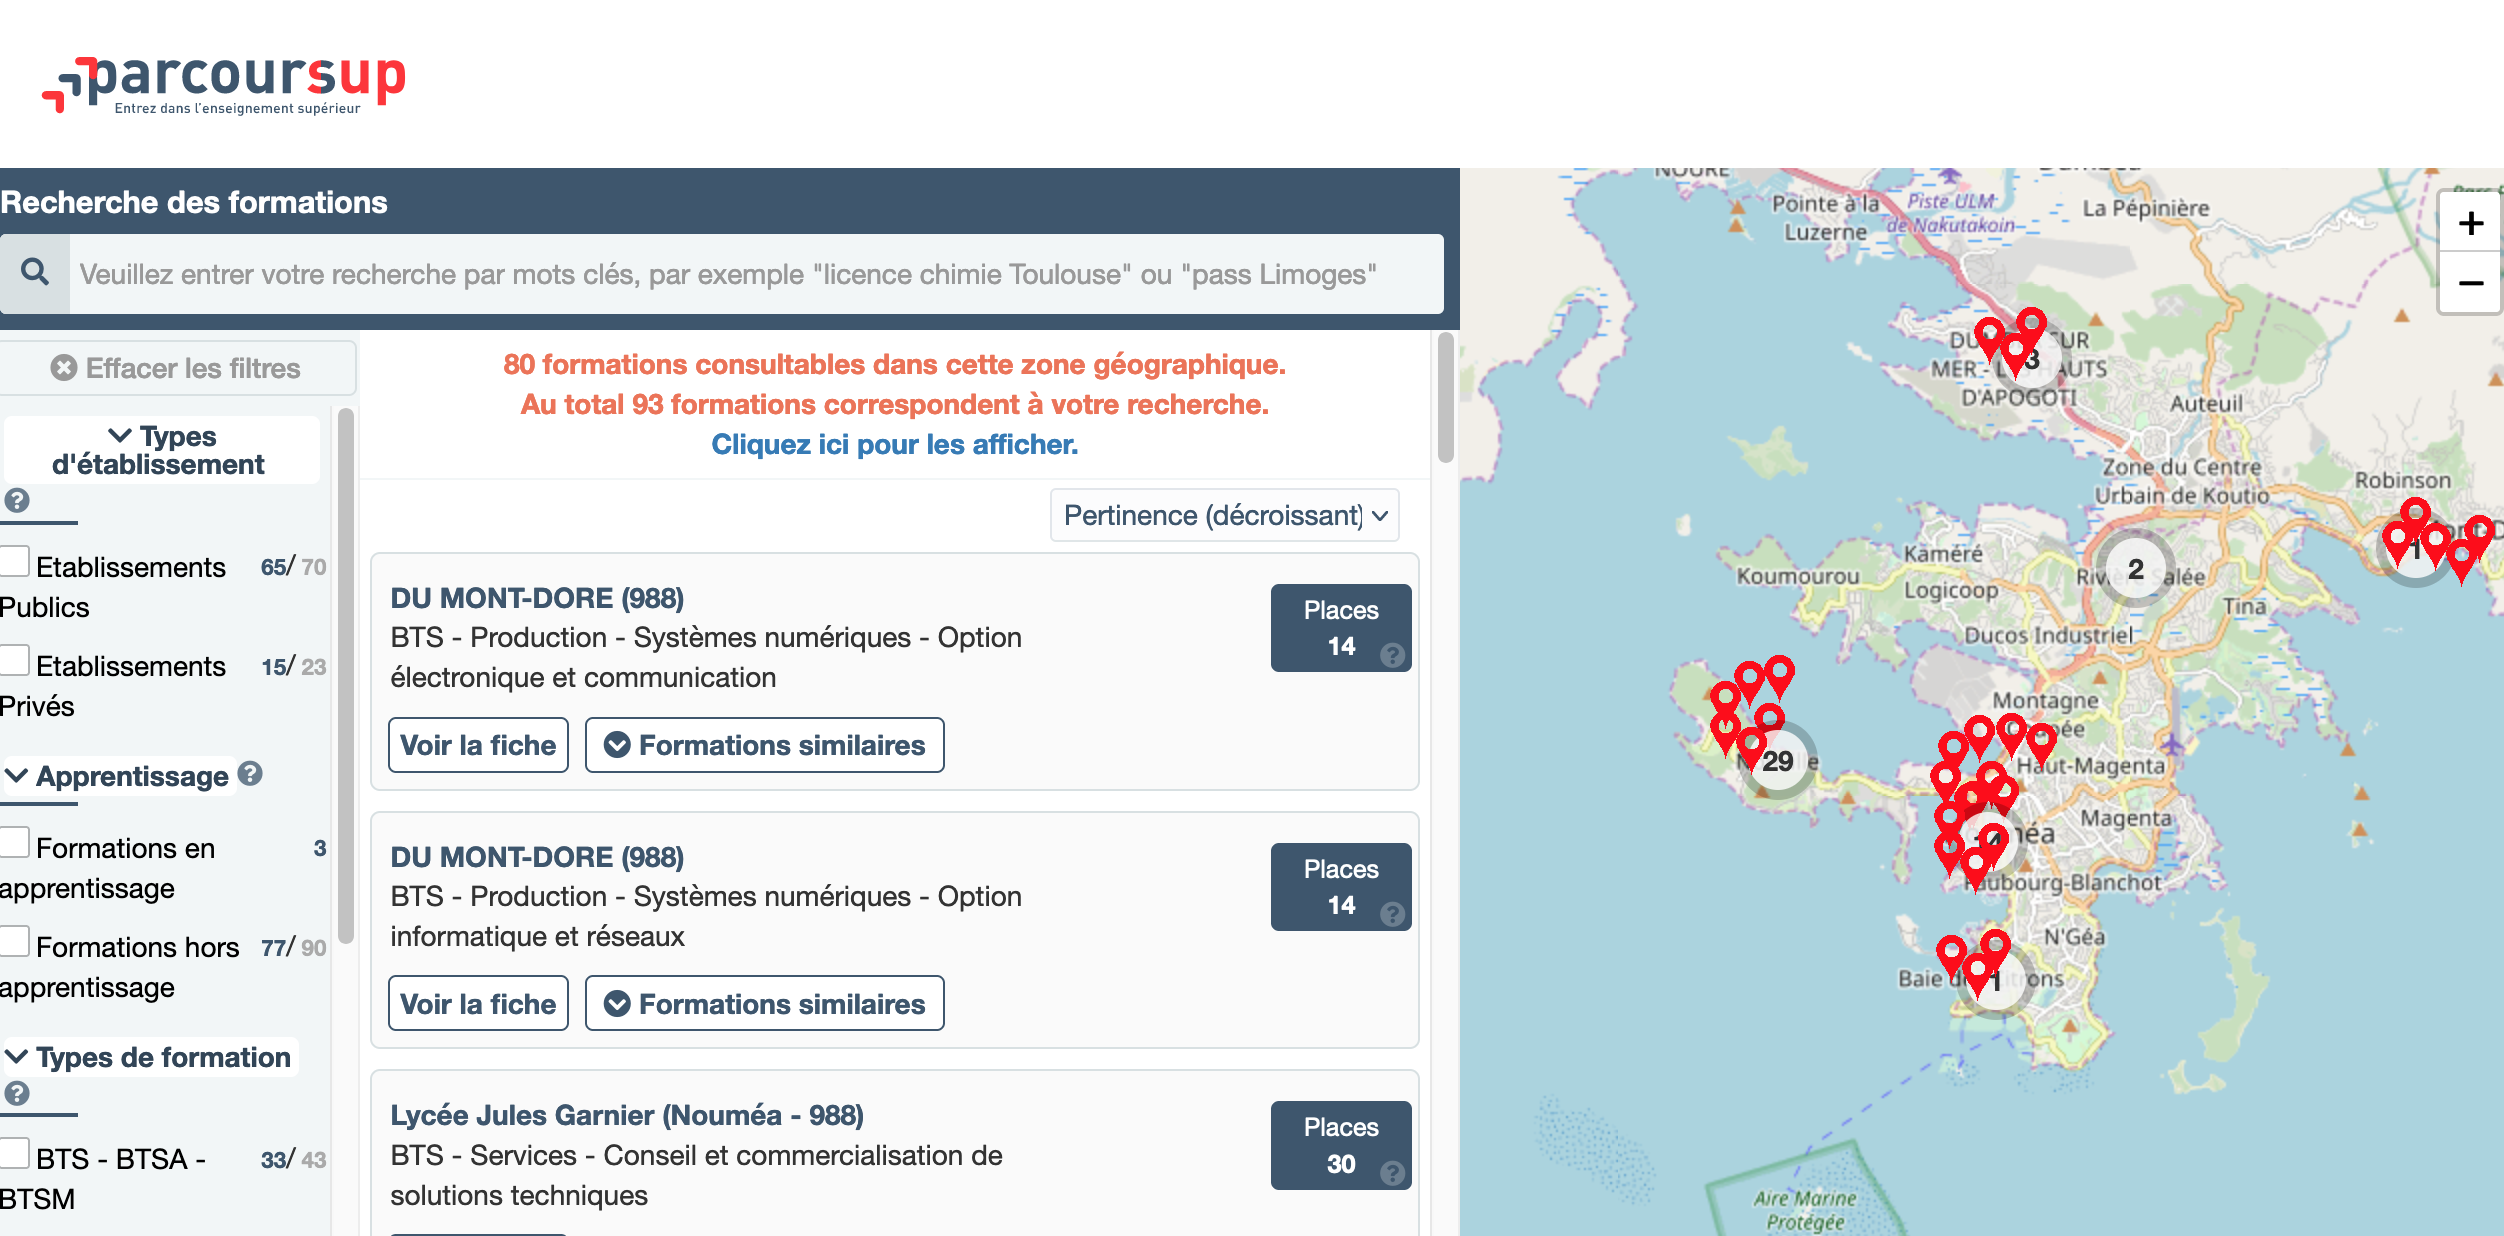
Task: Zoom out on the map
Action: (2470, 284)
